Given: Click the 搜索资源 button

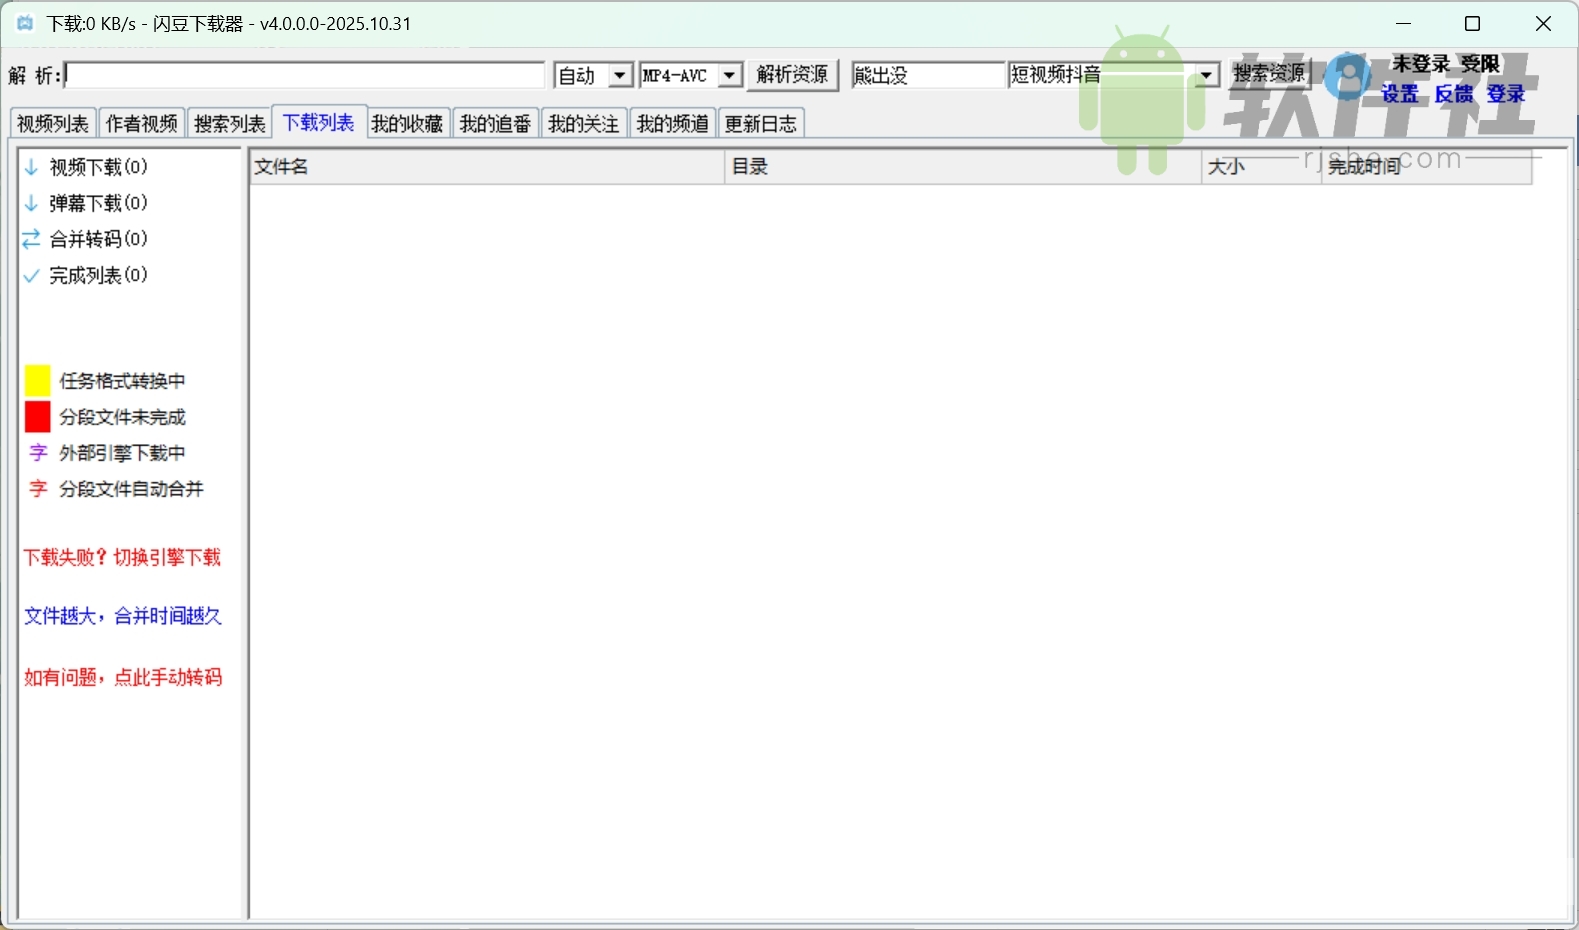Looking at the screenshot, I should click(x=1269, y=74).
